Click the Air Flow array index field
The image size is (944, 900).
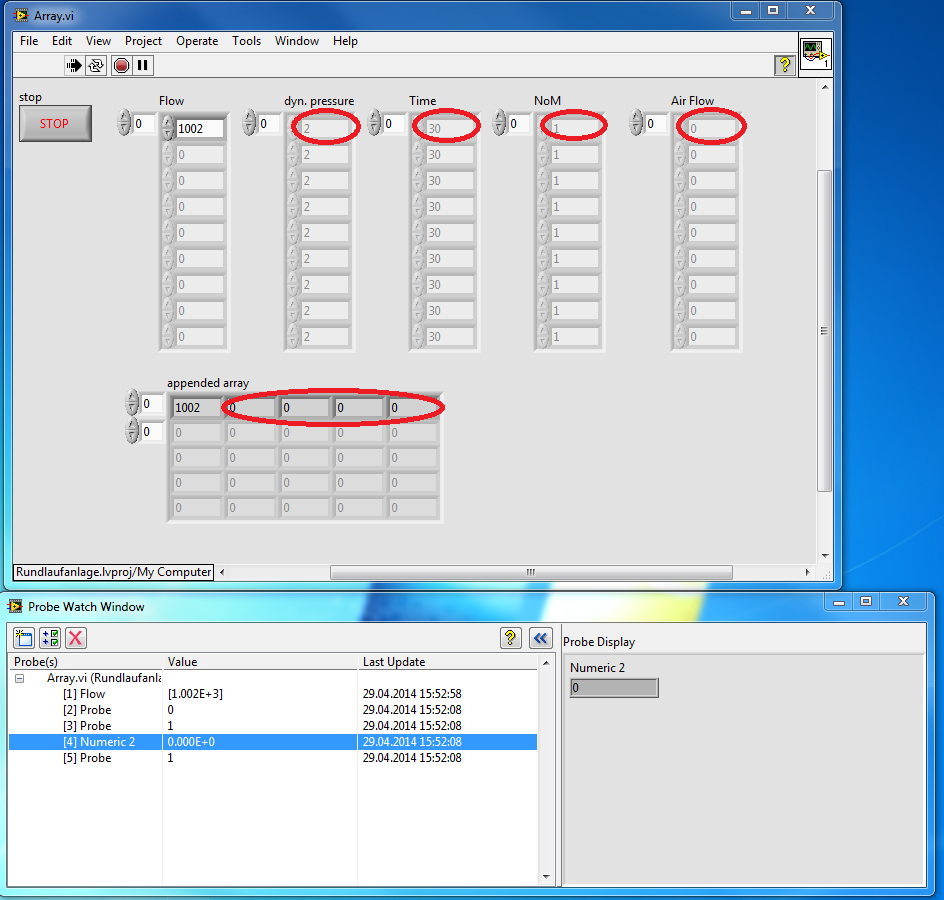656,123
